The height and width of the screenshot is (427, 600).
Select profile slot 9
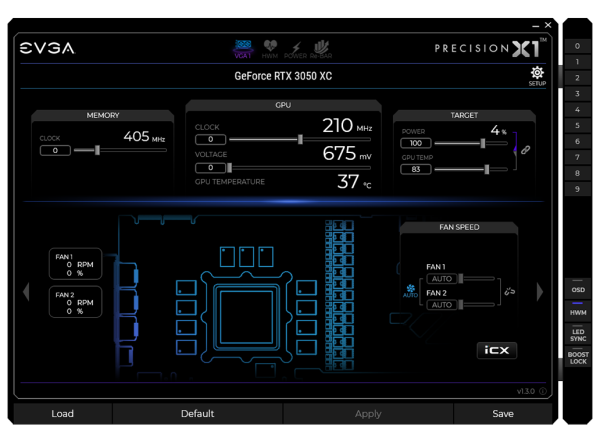click(577, 189)
